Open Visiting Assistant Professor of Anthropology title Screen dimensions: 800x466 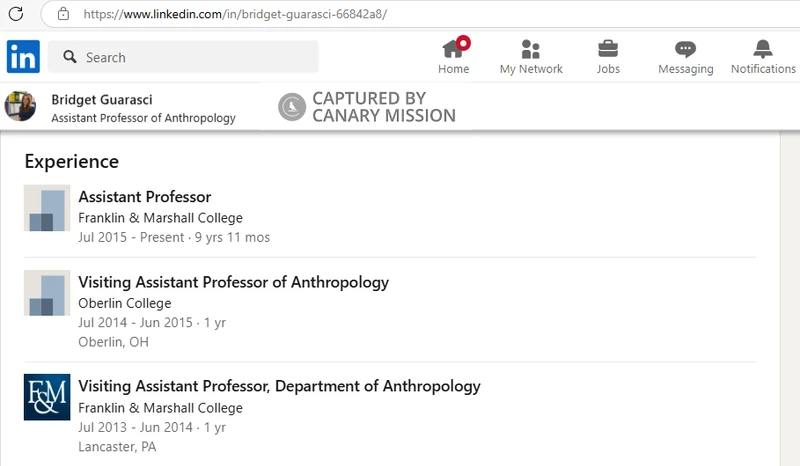[233, 282]
